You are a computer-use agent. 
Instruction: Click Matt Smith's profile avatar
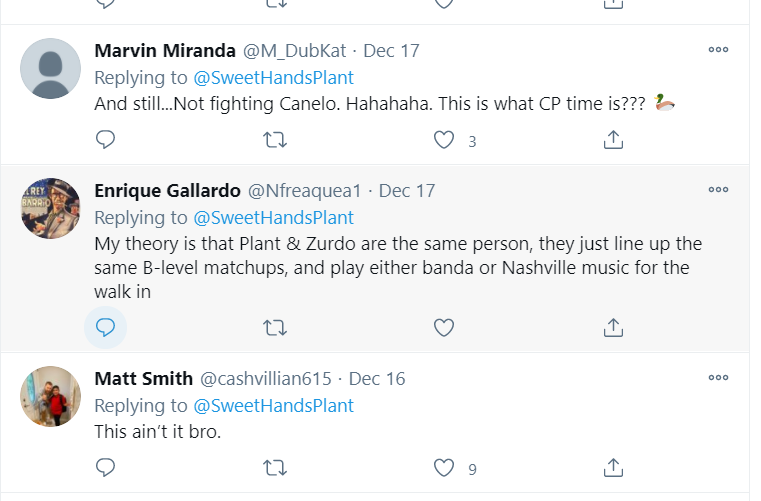click(x=51, y=397)
